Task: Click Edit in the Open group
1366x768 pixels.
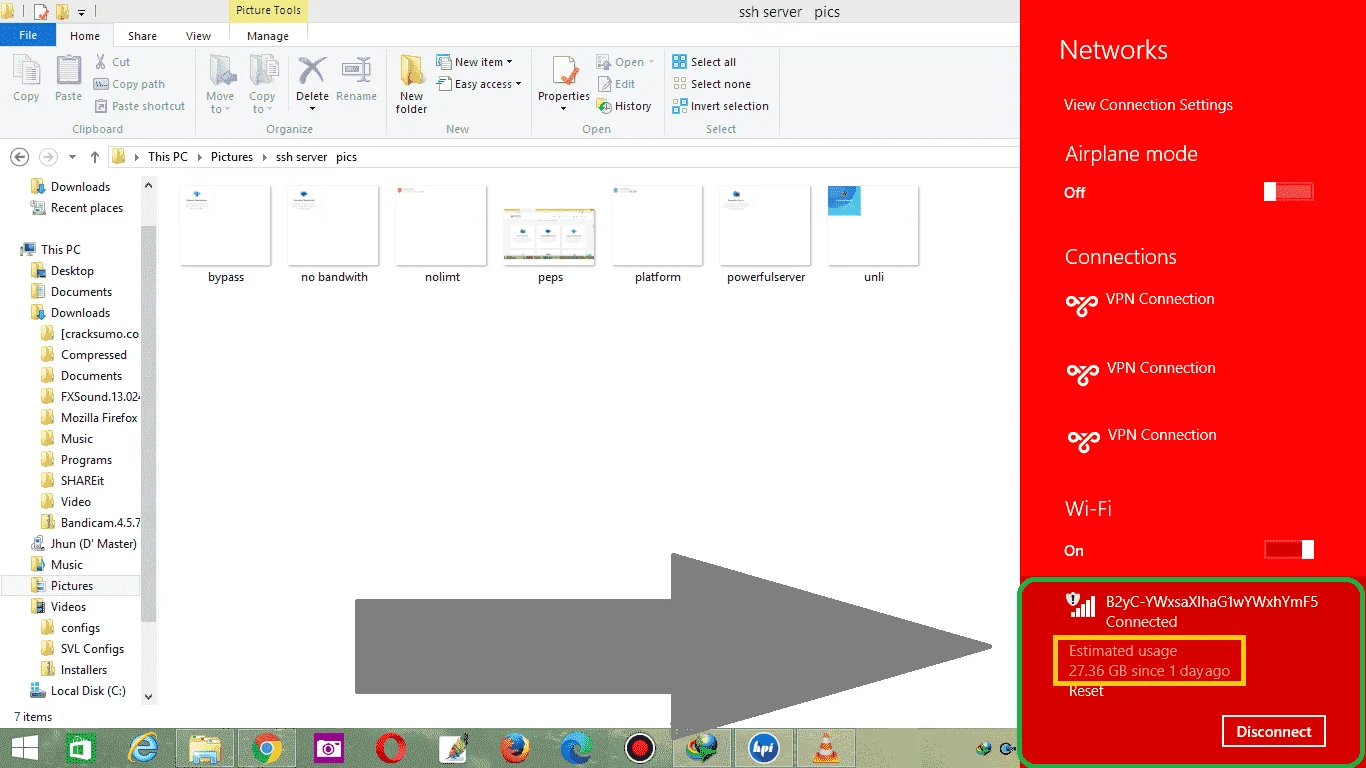Action: point(616,84)
